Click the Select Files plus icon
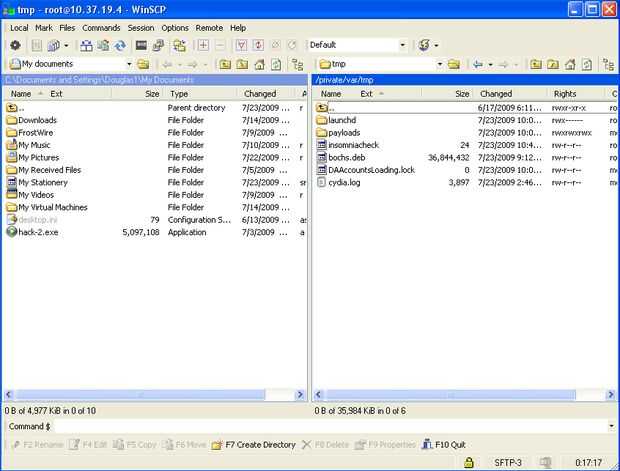620x471 pixels. click(203, 45)
